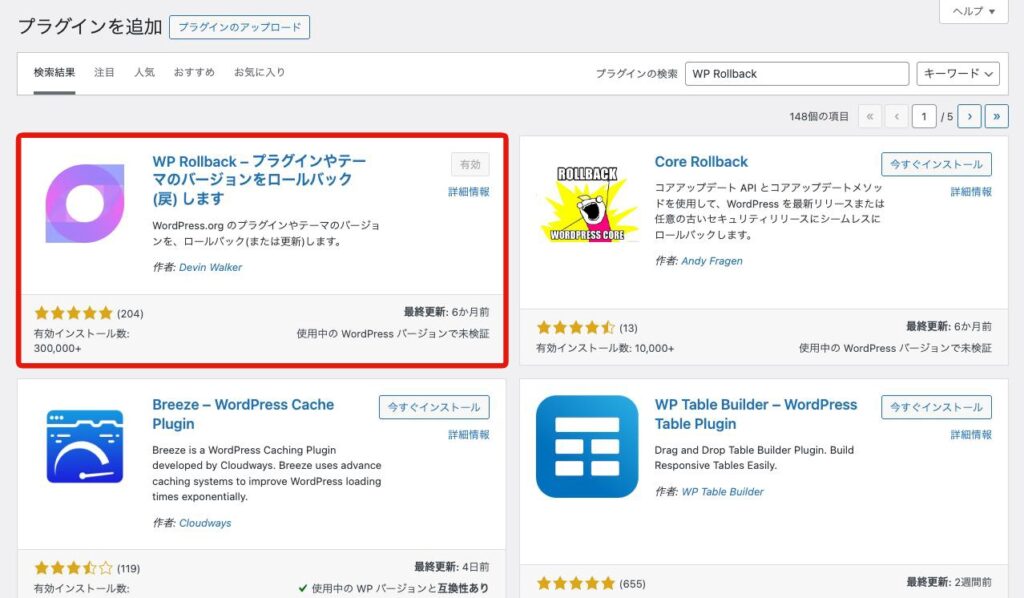Image resolution: width=1024 pixels, height=598 pixels.
Task: Click the WP Rollback plugin logo icon
Action: point(85,204)
